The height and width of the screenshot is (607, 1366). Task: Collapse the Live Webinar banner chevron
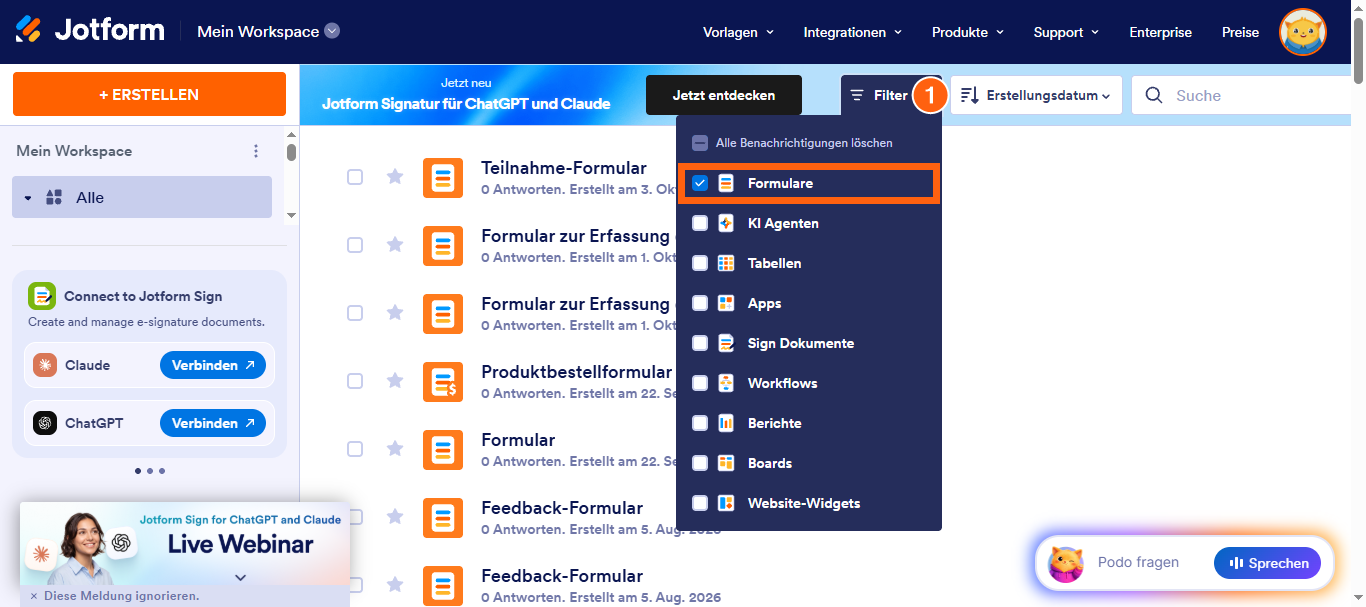coord(240,577)
